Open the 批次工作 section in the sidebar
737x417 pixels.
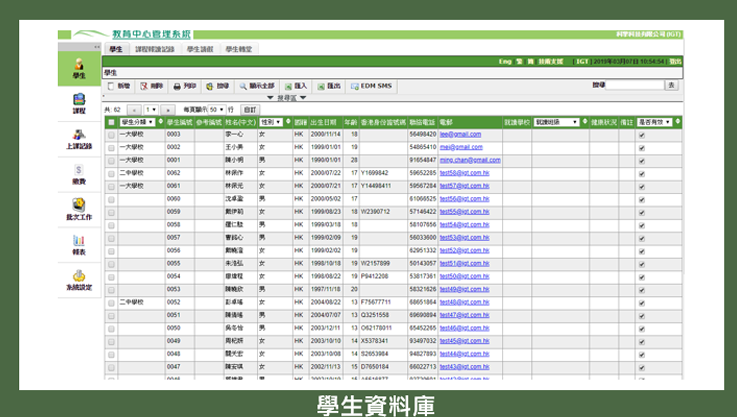(79, 210)
